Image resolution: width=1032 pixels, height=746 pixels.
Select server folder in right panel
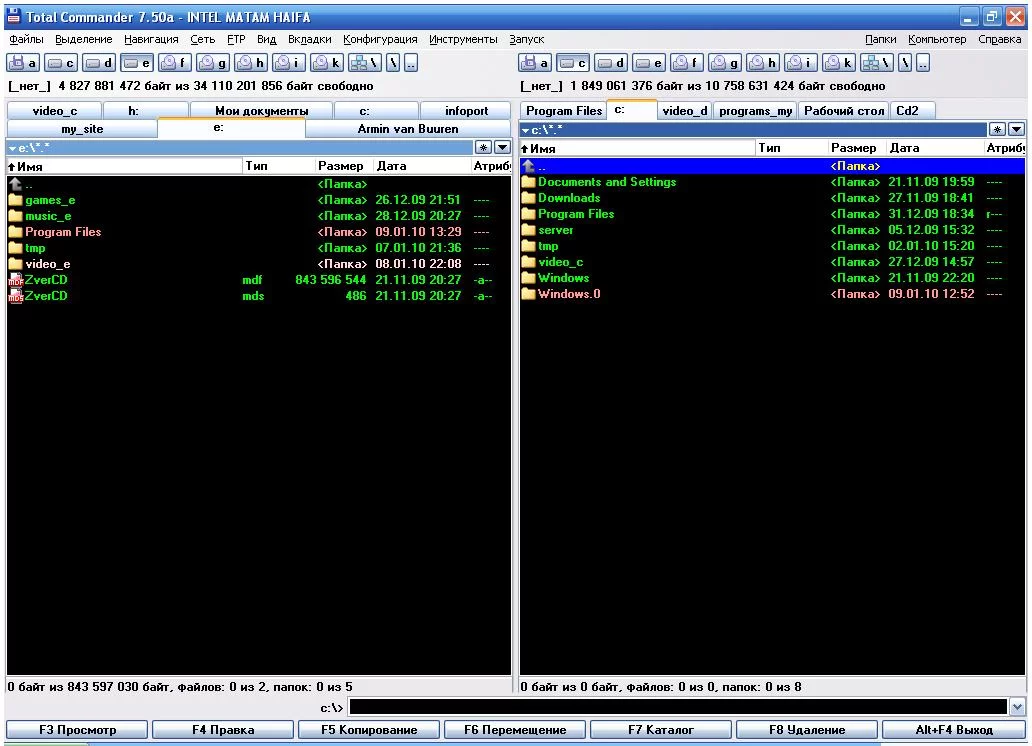(x=772, y=230)
